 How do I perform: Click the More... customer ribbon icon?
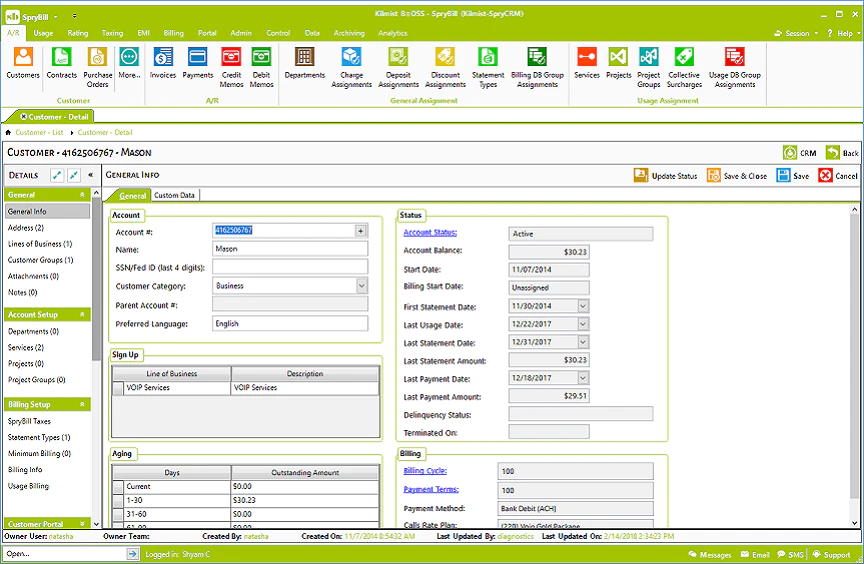pyautogui.click(x=129, y=63)
